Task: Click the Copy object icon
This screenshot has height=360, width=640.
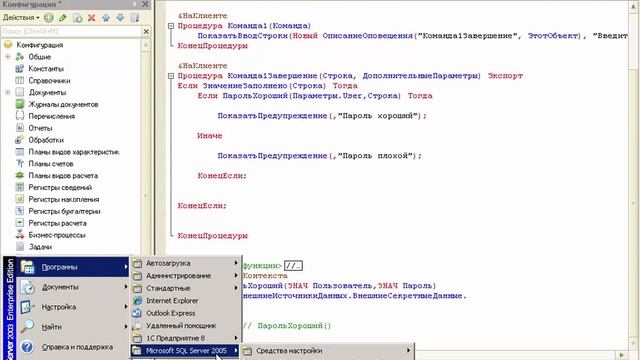Action: (x=77, y=18)
